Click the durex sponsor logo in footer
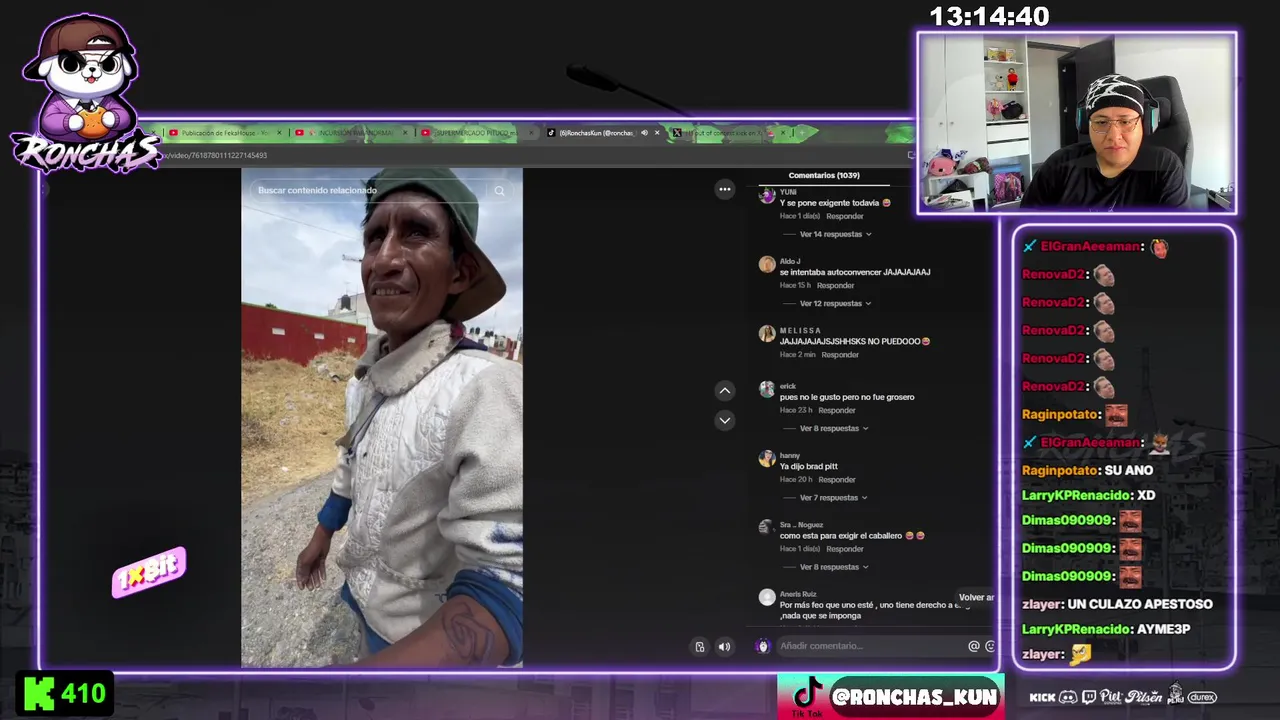The width and height of the screenshot is (1280, 720). point(1202,697)
